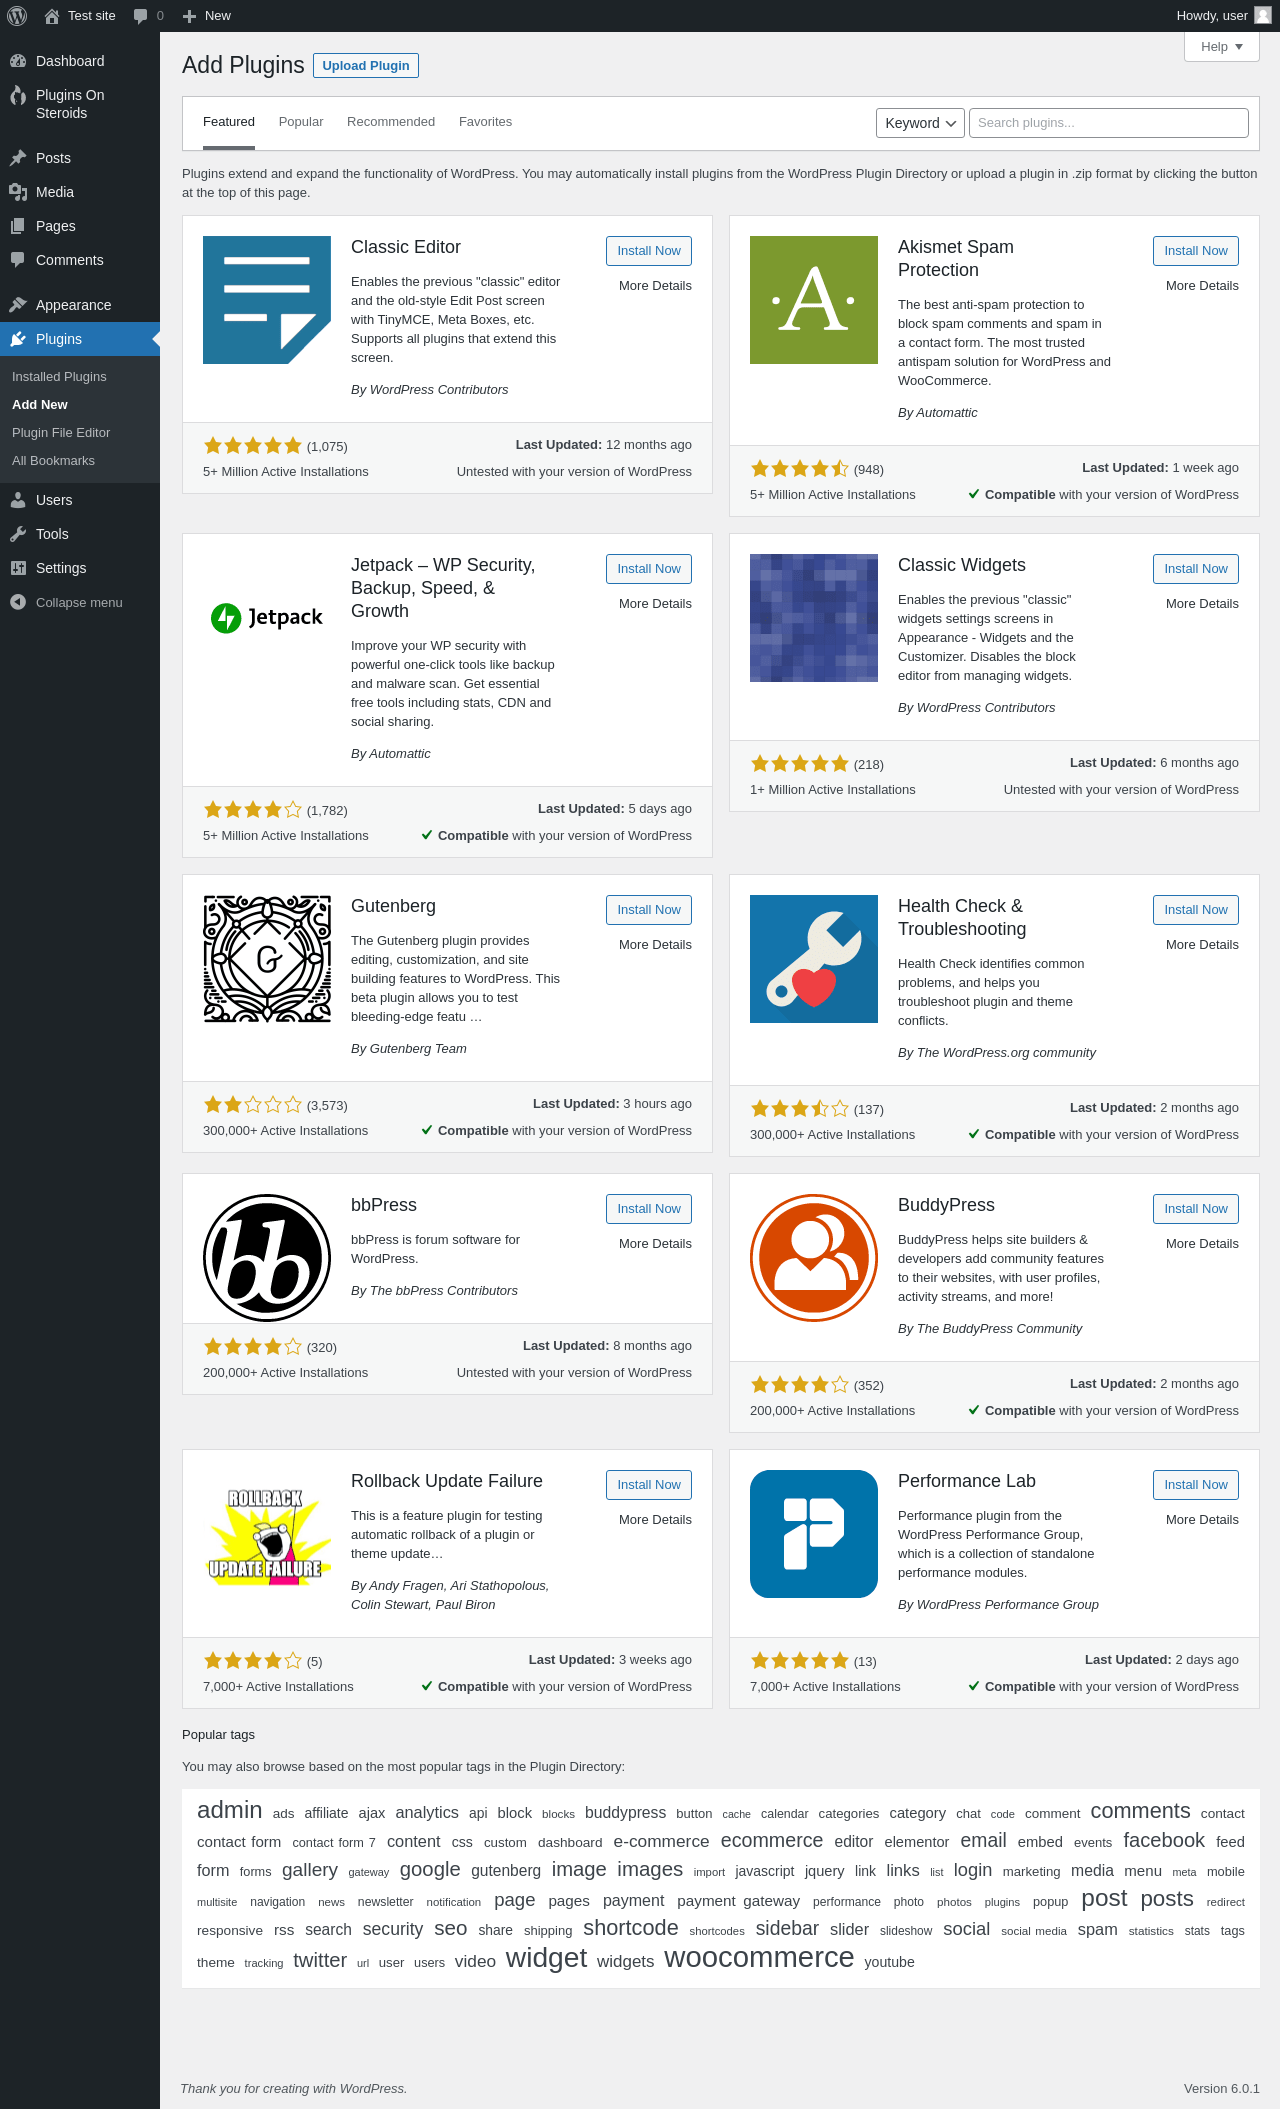Click the Comments sidebar icon

click(18, 260)
